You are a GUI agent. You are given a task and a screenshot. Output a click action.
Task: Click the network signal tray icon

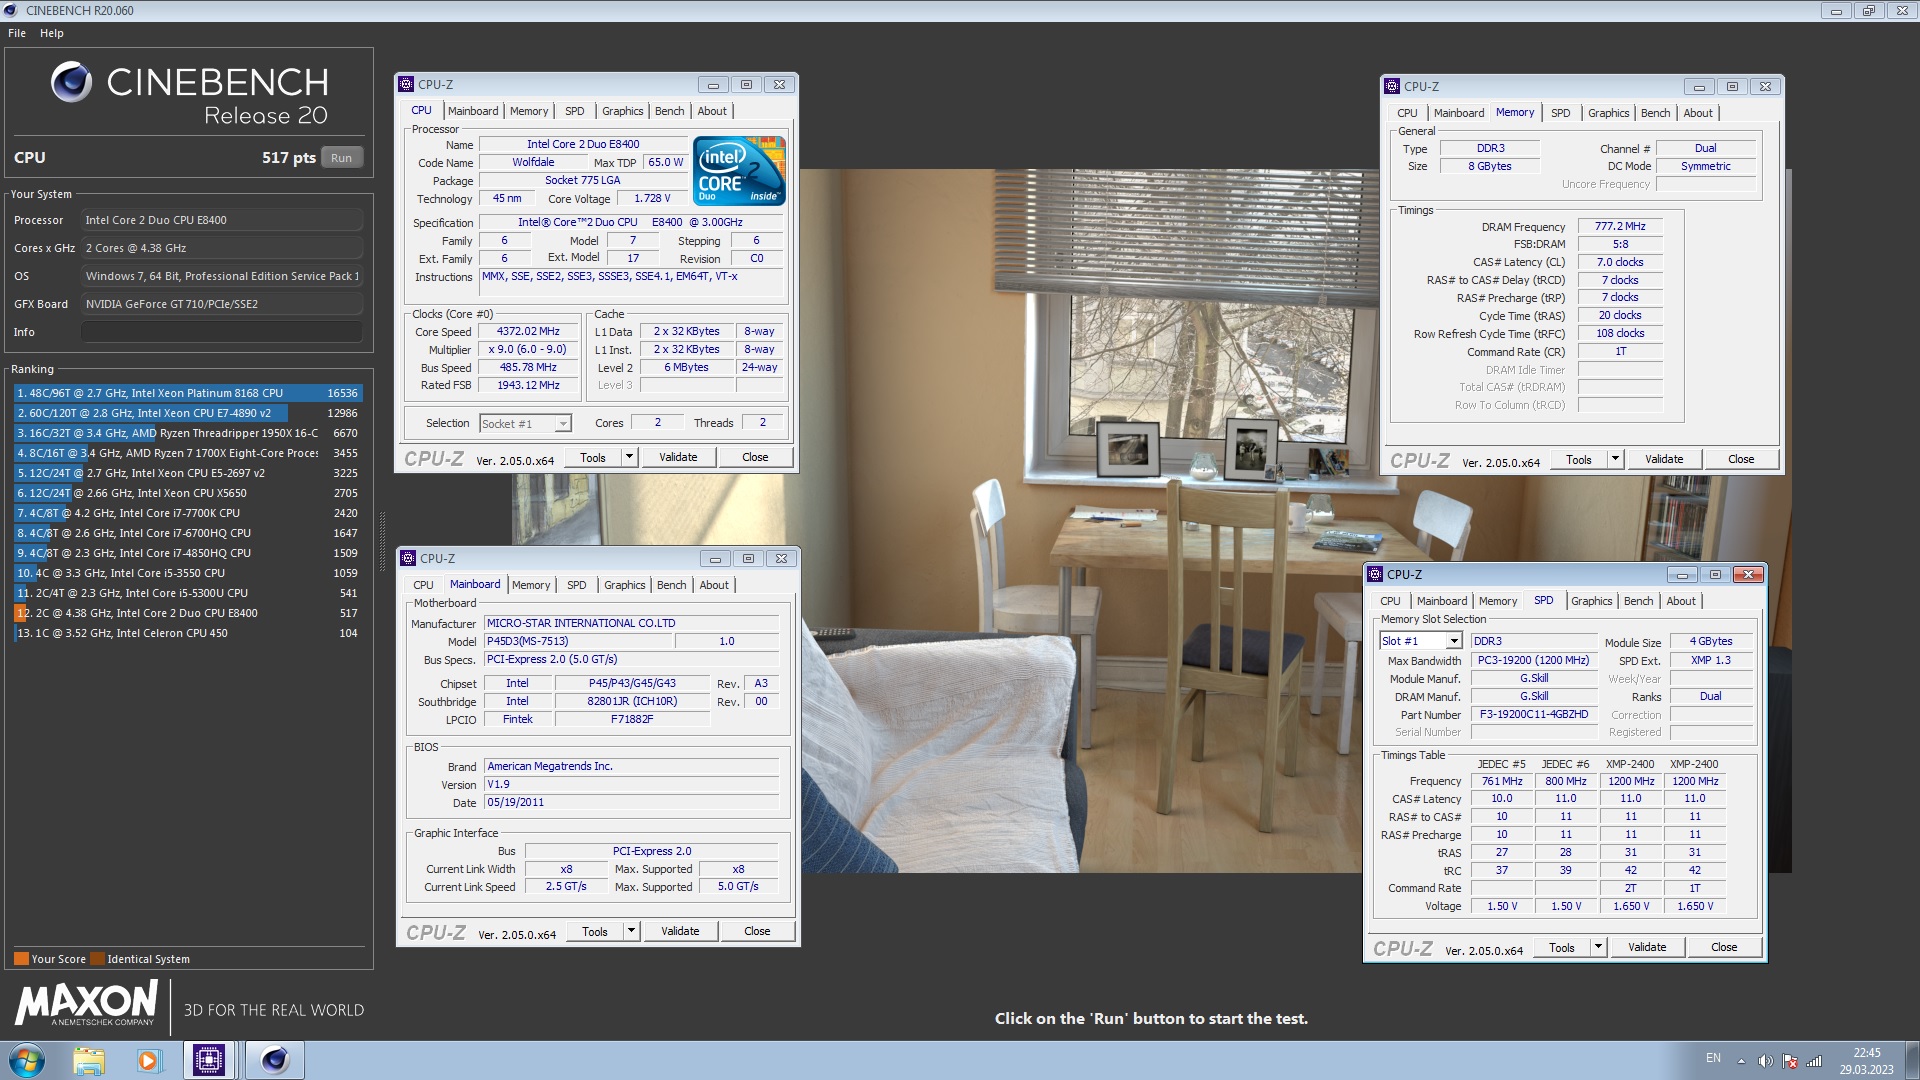click(1814, 1061)
